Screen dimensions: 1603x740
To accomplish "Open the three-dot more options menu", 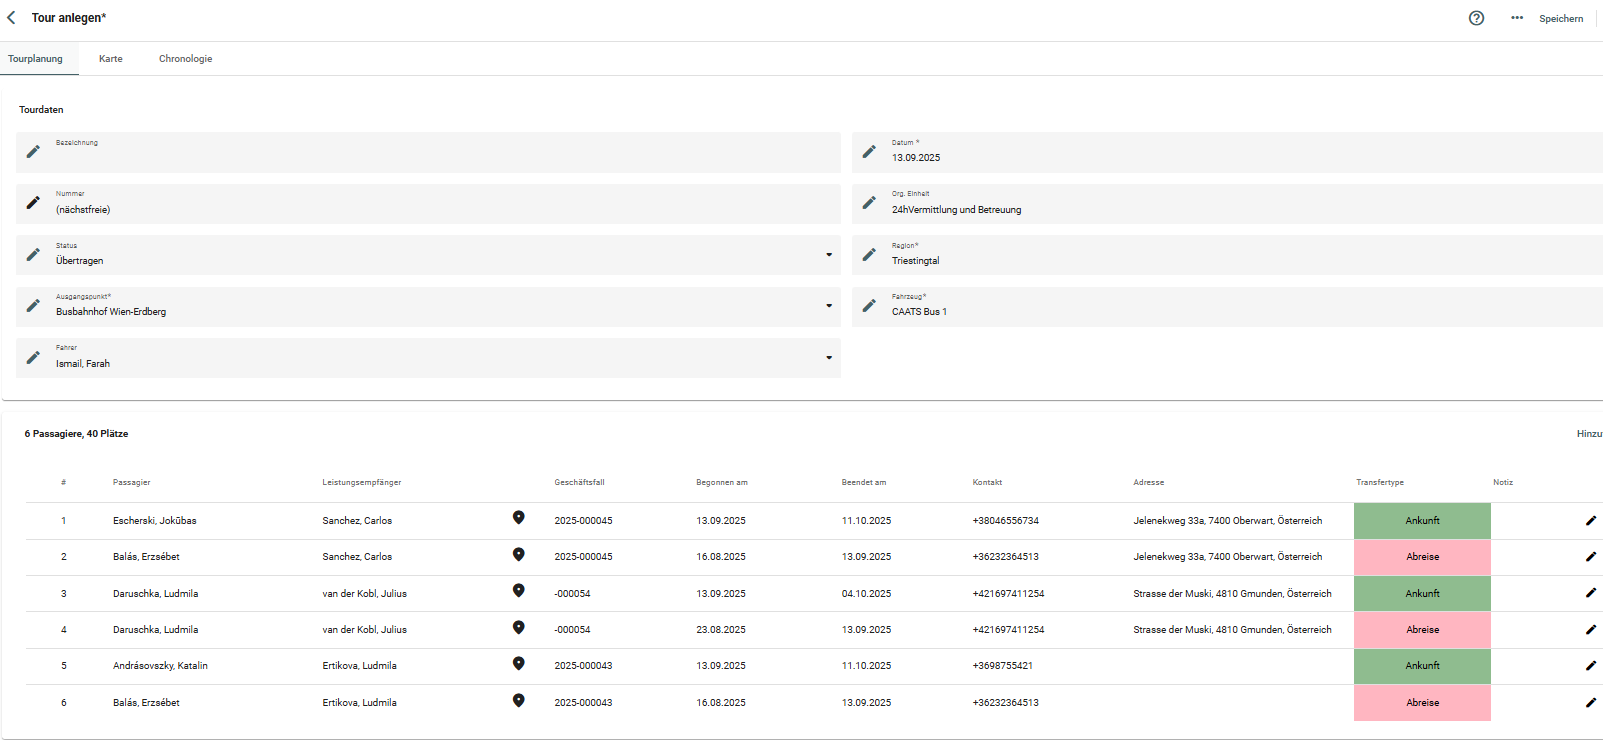I will coord(1517,18).
